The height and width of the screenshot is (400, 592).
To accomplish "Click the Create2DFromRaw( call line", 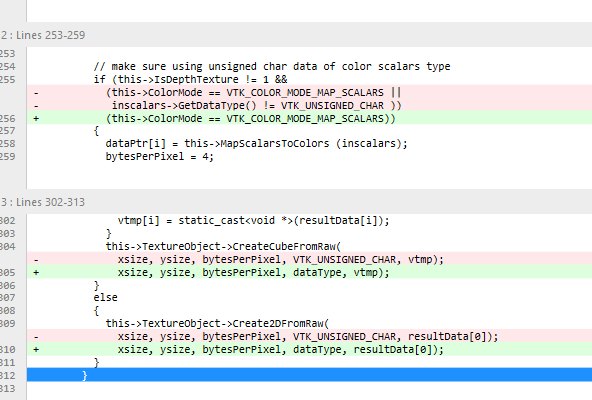I will pyautogui.click(x=217, y=324).
